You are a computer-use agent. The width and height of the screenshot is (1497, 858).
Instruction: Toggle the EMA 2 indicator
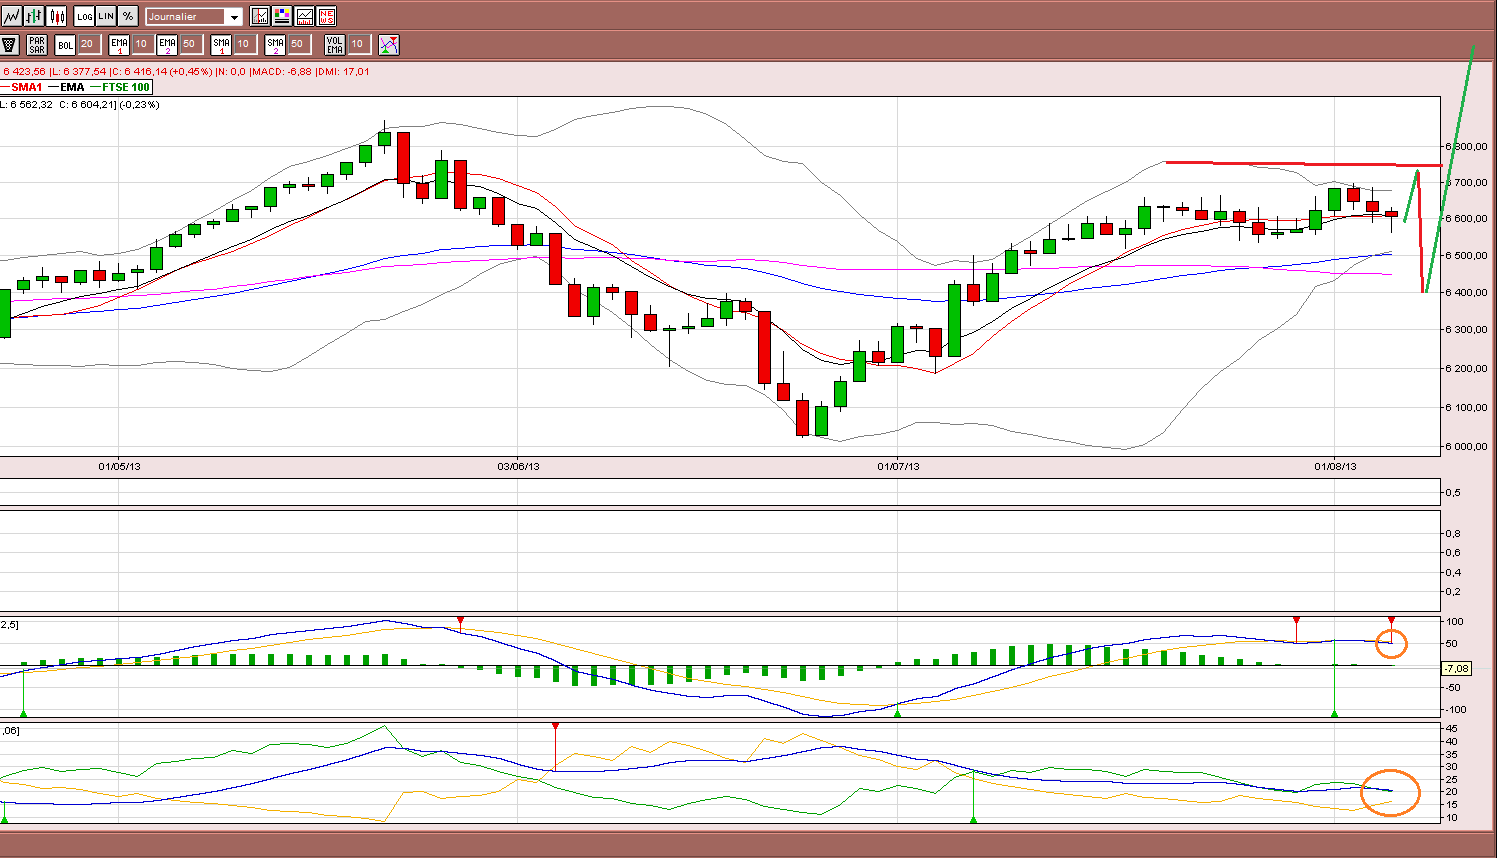coord(167,45)
